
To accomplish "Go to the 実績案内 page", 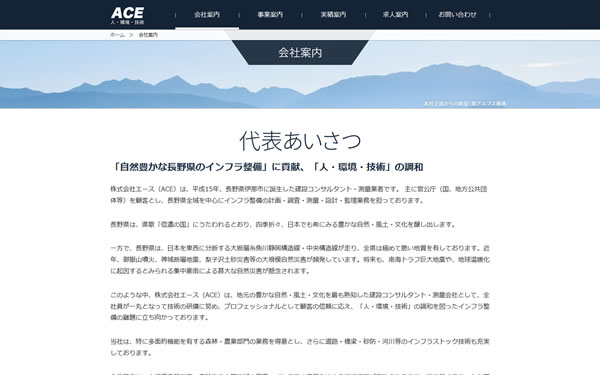I will (x=333, y=15).
